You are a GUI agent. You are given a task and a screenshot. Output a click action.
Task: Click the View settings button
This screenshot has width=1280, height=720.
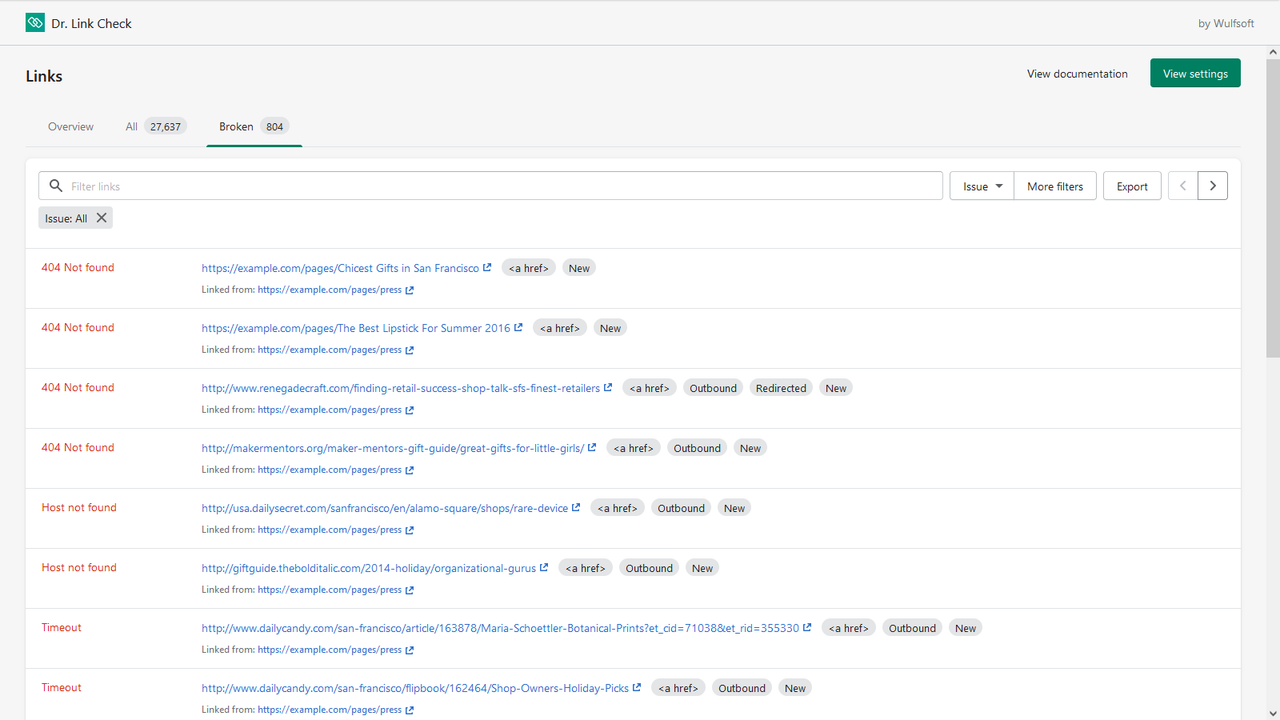tap(1195, 72)
